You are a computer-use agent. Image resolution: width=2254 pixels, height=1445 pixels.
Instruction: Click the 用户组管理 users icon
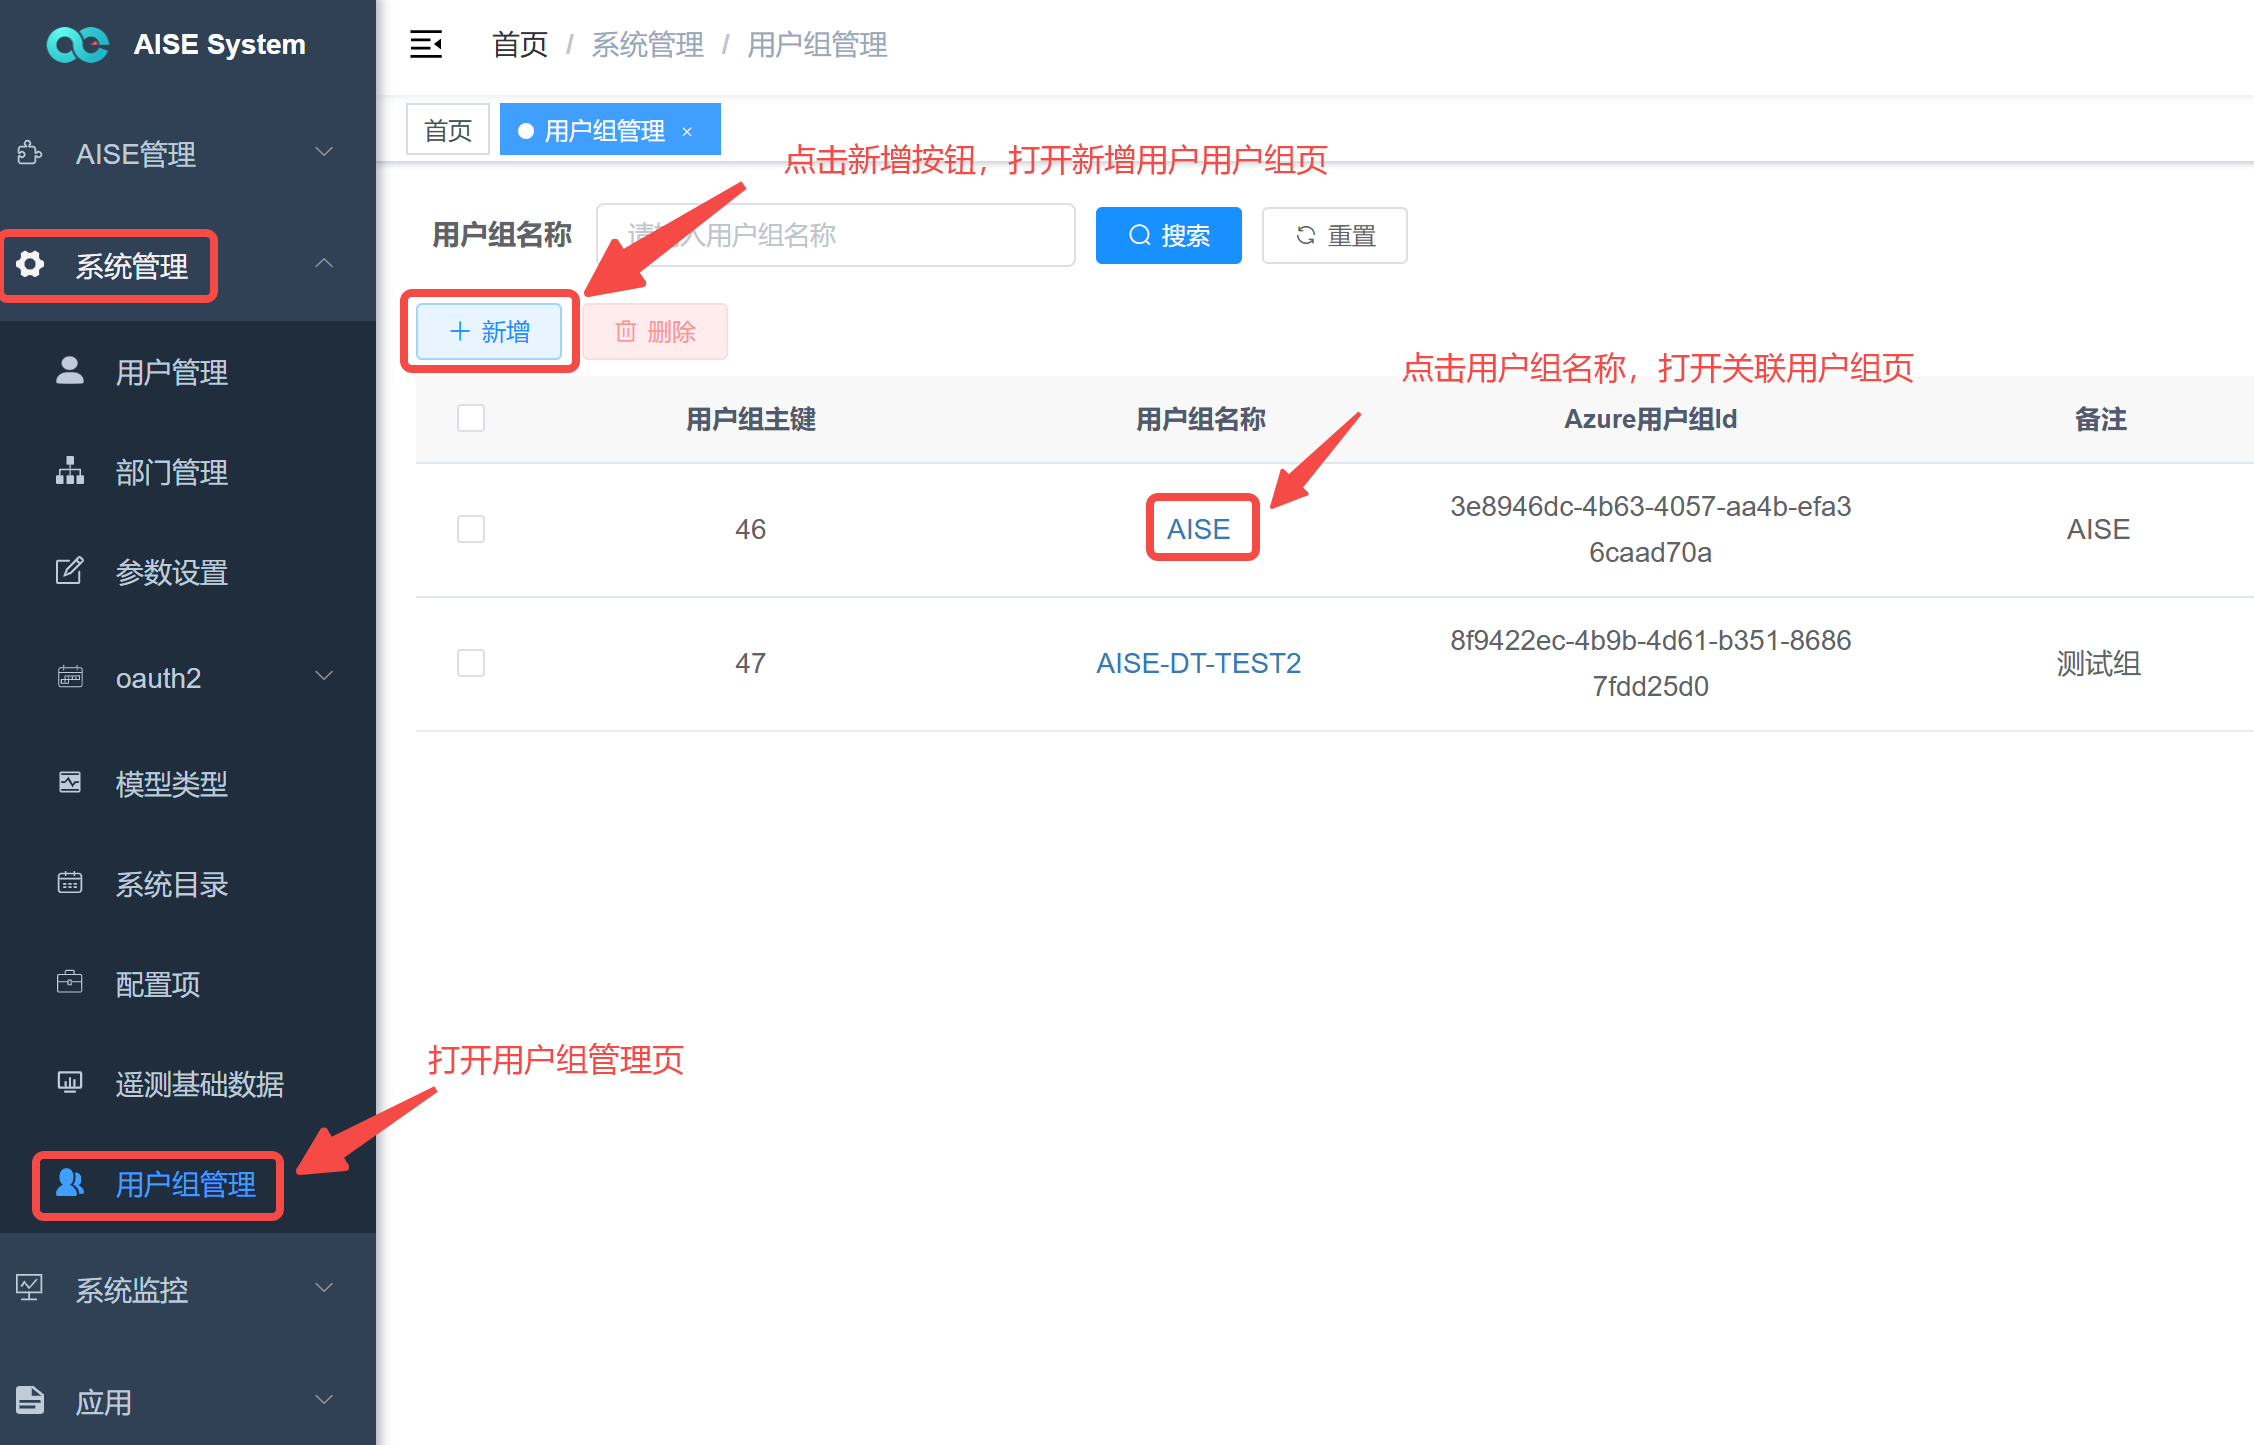point(70,1183)
